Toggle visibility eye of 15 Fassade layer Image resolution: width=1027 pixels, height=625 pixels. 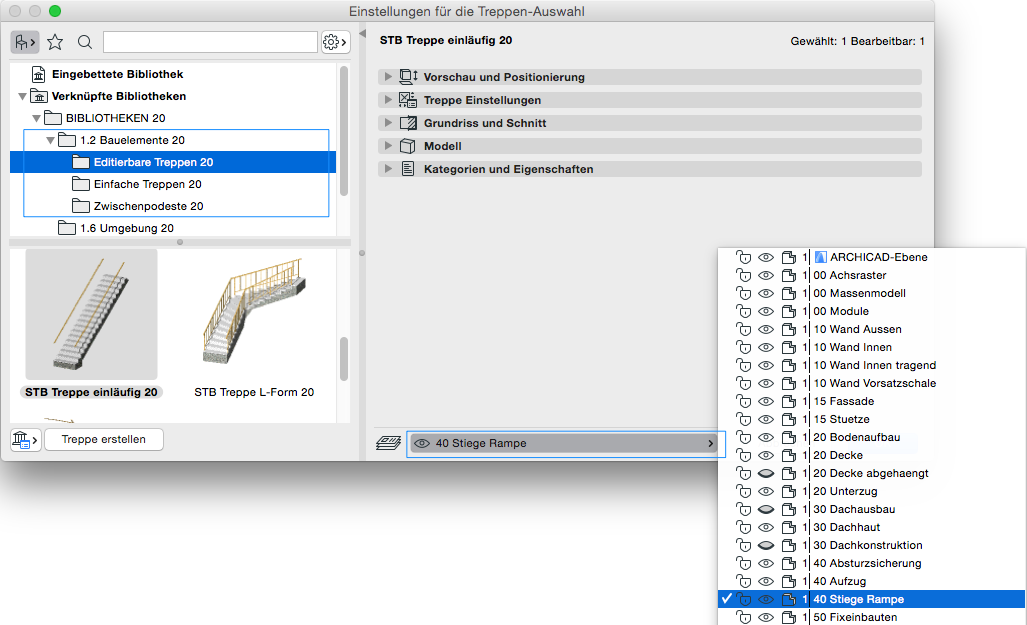pos(766,401)
